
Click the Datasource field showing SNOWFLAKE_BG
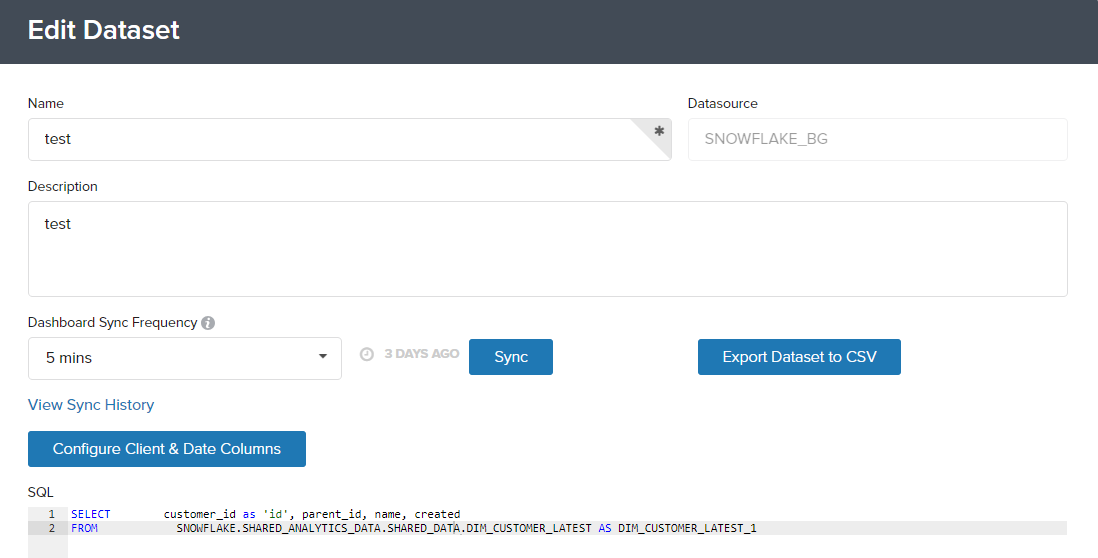[877, 139]
